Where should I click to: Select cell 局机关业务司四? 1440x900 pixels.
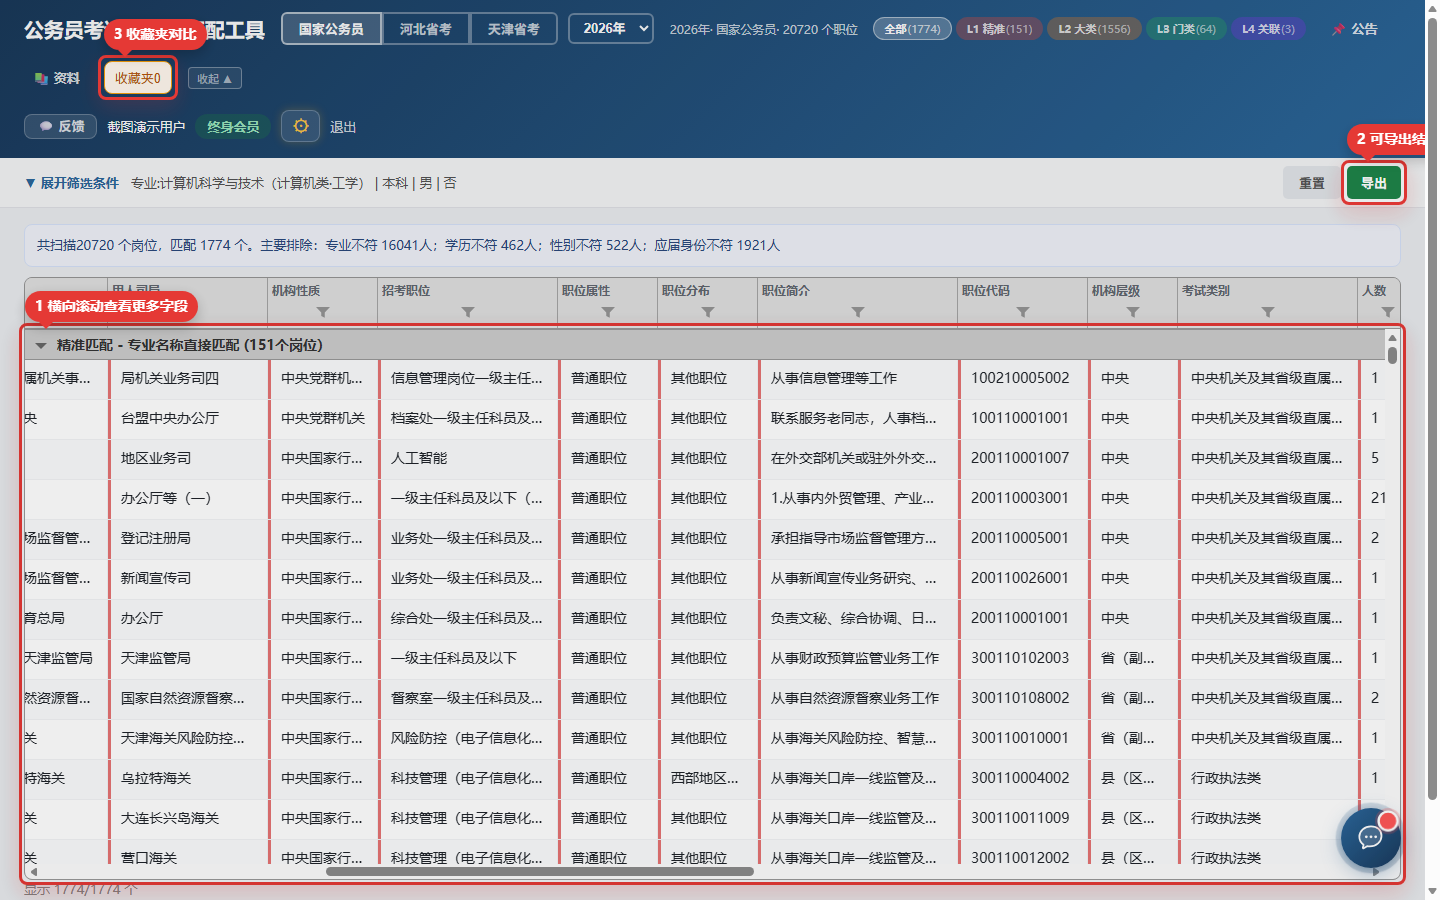click(x=188, y=378)
